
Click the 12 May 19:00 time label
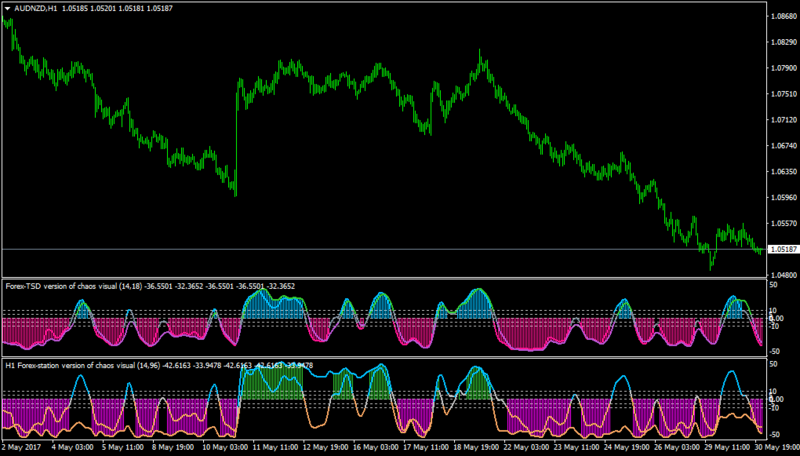pos(325,446)
